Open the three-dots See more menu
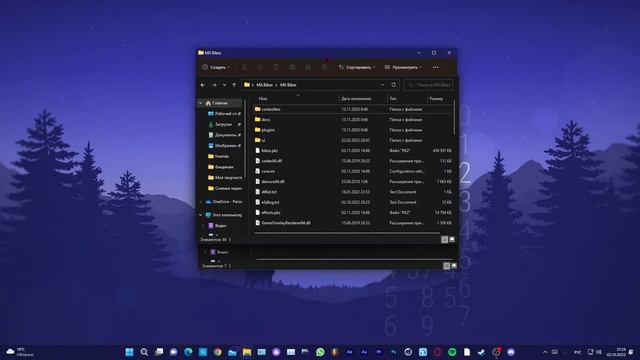640x360 pixels. [x=436, y=67]
